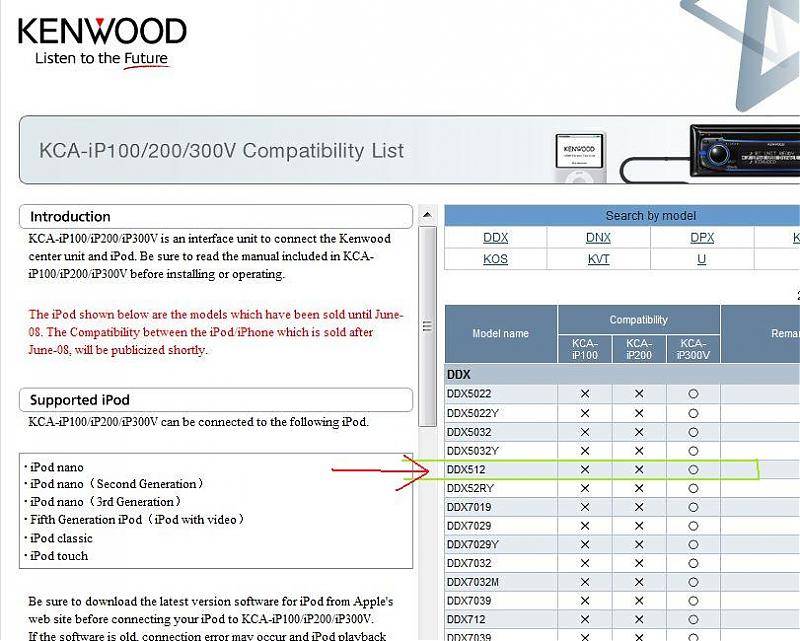800x641 pixels.
Task: Click the KCA-iP200 cross mark for DDX5022
Action: (x=639, y=394)
